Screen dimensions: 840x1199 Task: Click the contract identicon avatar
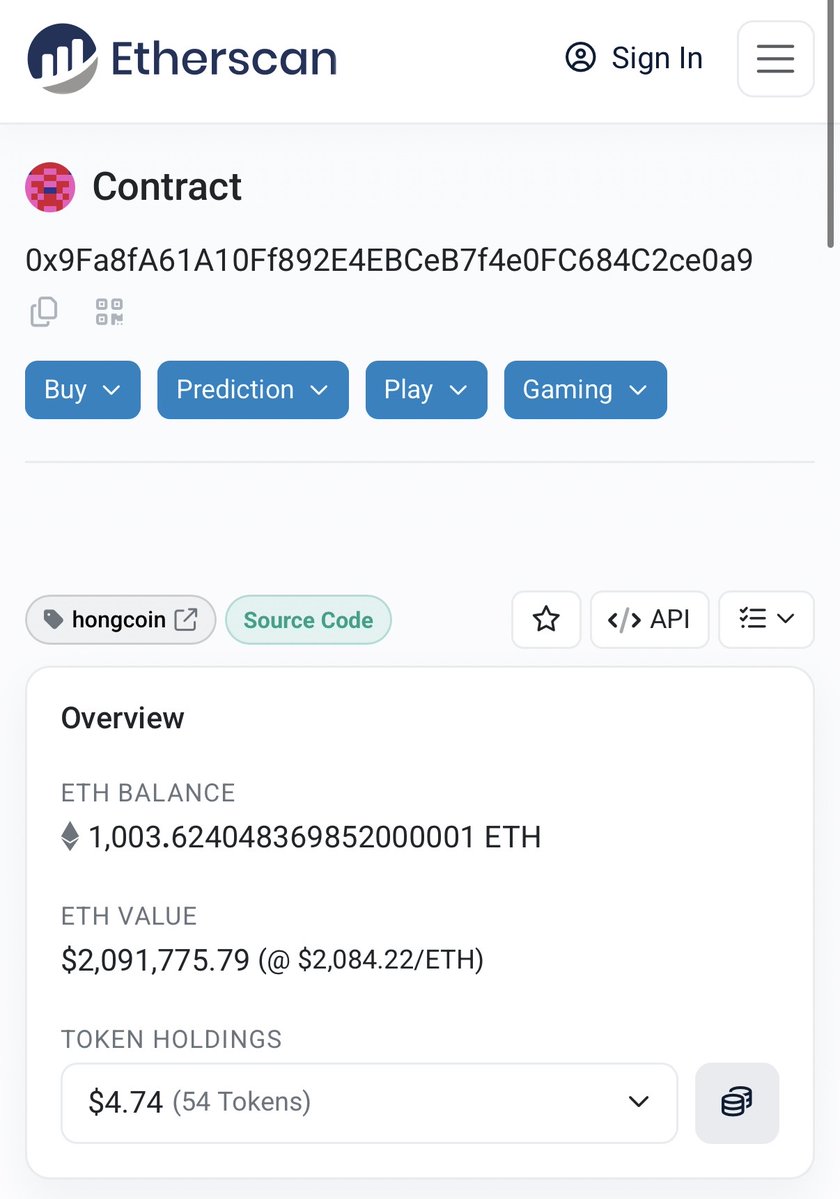[50, 187]
